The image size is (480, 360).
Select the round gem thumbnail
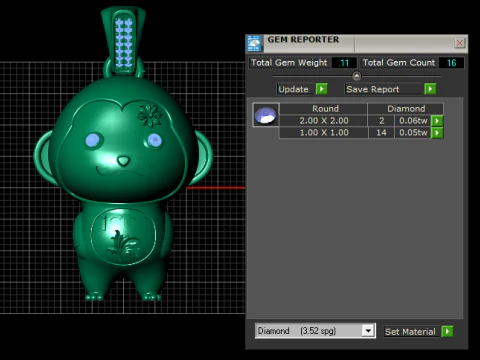(265, 115)
